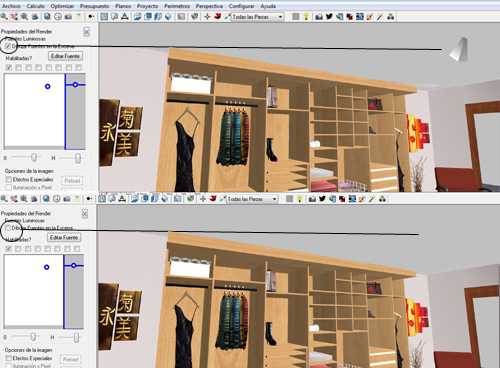Screen dimensions: 500x368
Task: Click the light bulb icon in the top toolbar
Action: [x=306, y=16]
